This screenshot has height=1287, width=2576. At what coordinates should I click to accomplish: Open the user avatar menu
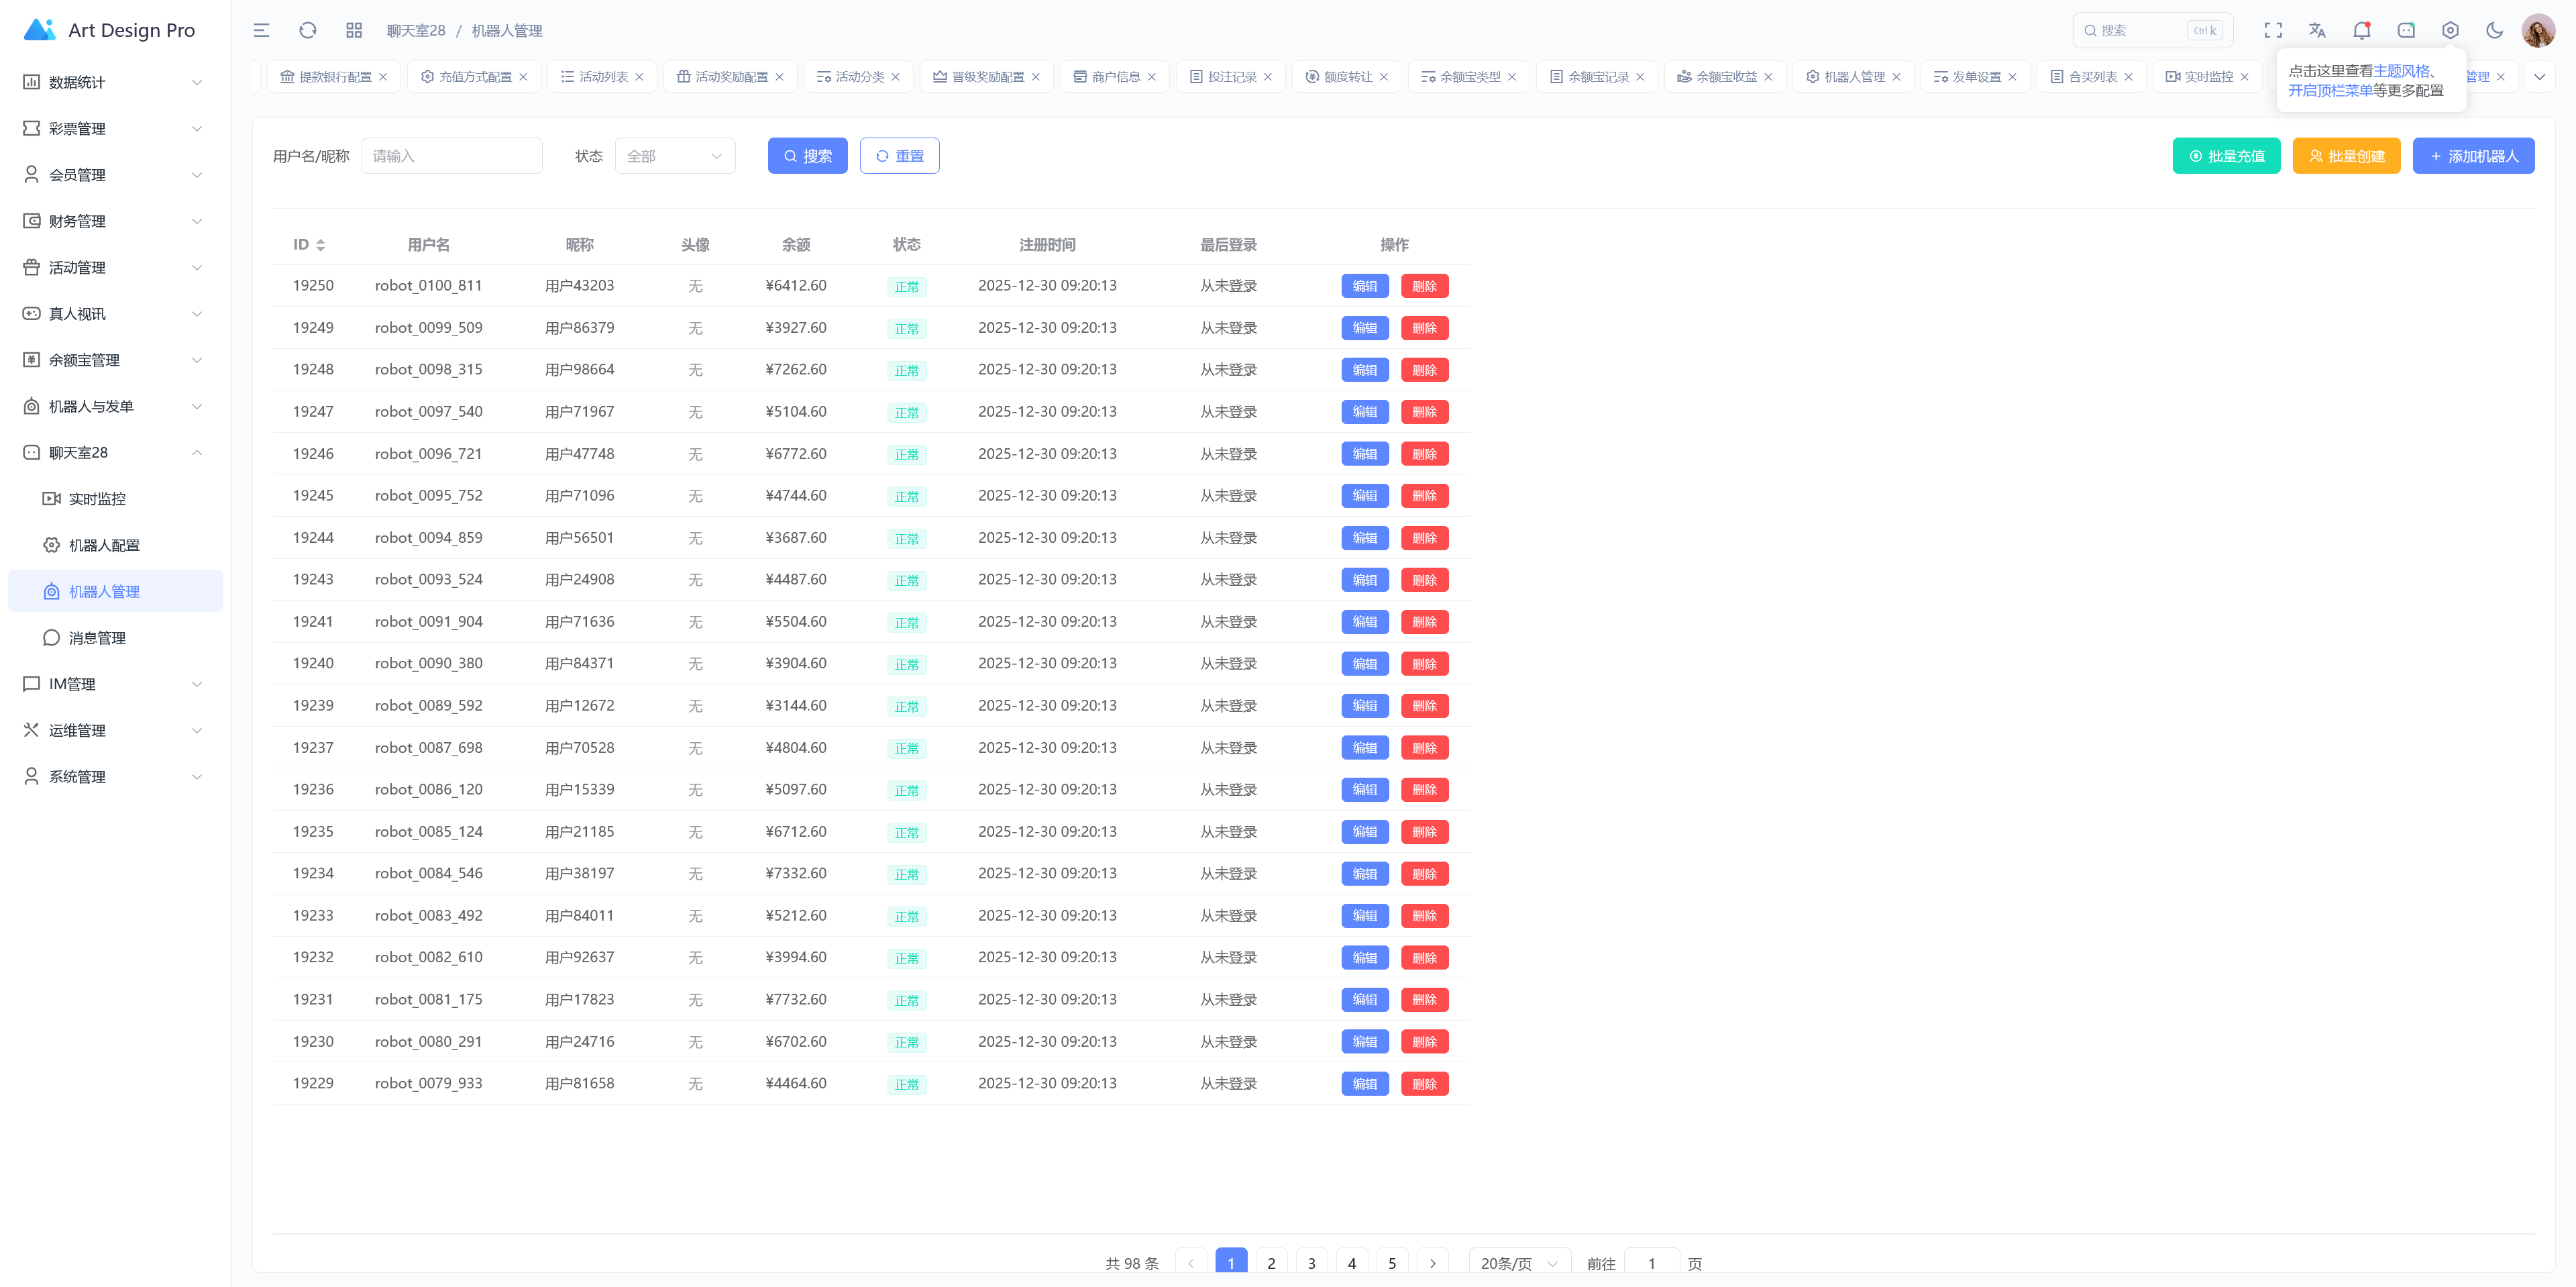[2538, 30]
